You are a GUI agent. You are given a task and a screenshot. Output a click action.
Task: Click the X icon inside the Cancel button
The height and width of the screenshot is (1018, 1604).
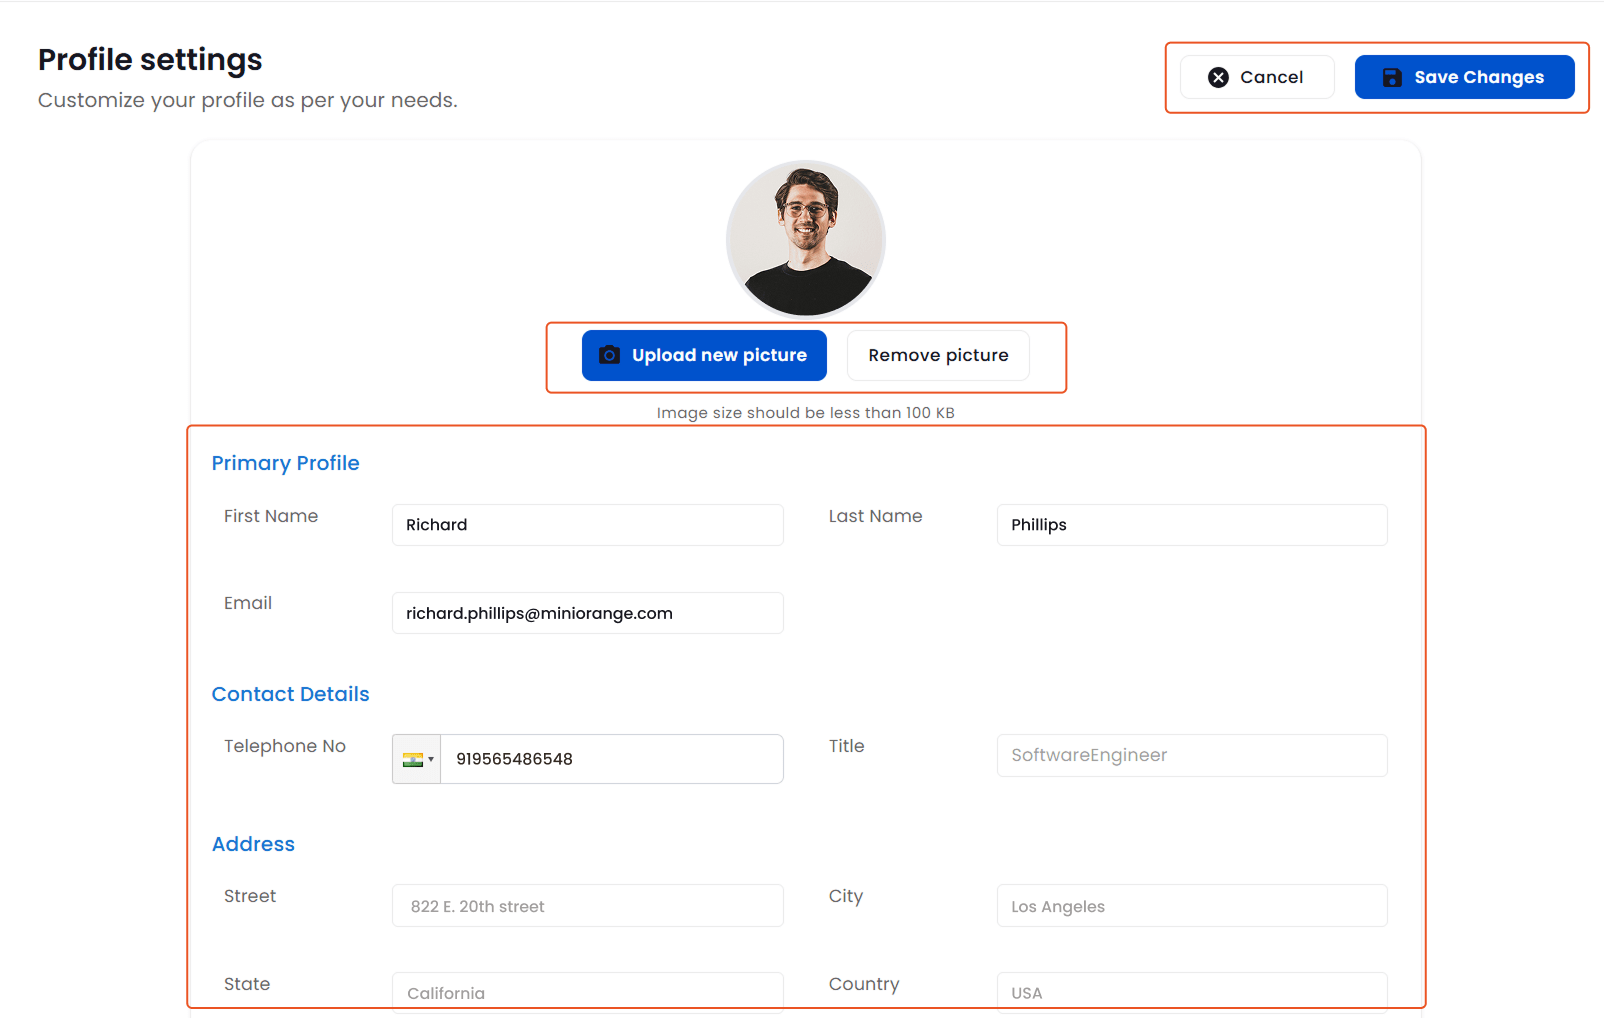tap(1218, 76)
